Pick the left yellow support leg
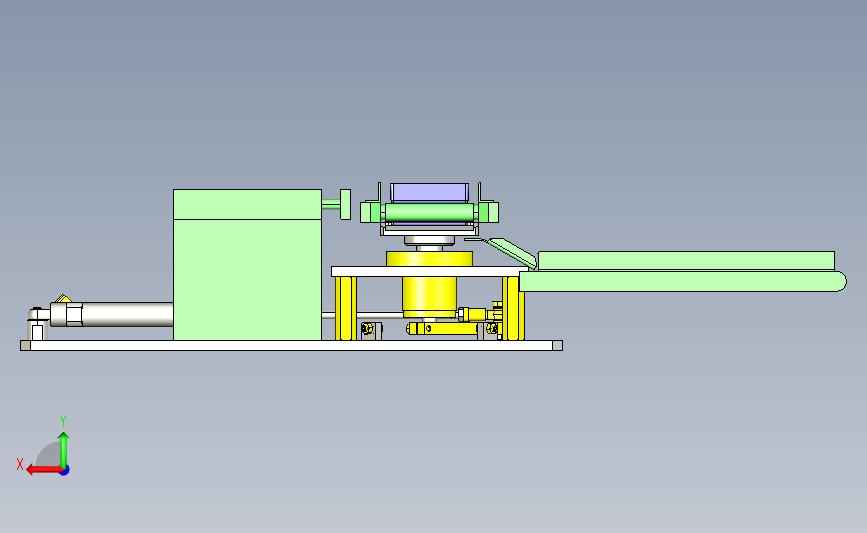Screen dimensions: 867x533 pyautogui.click(x=346, y=308)
